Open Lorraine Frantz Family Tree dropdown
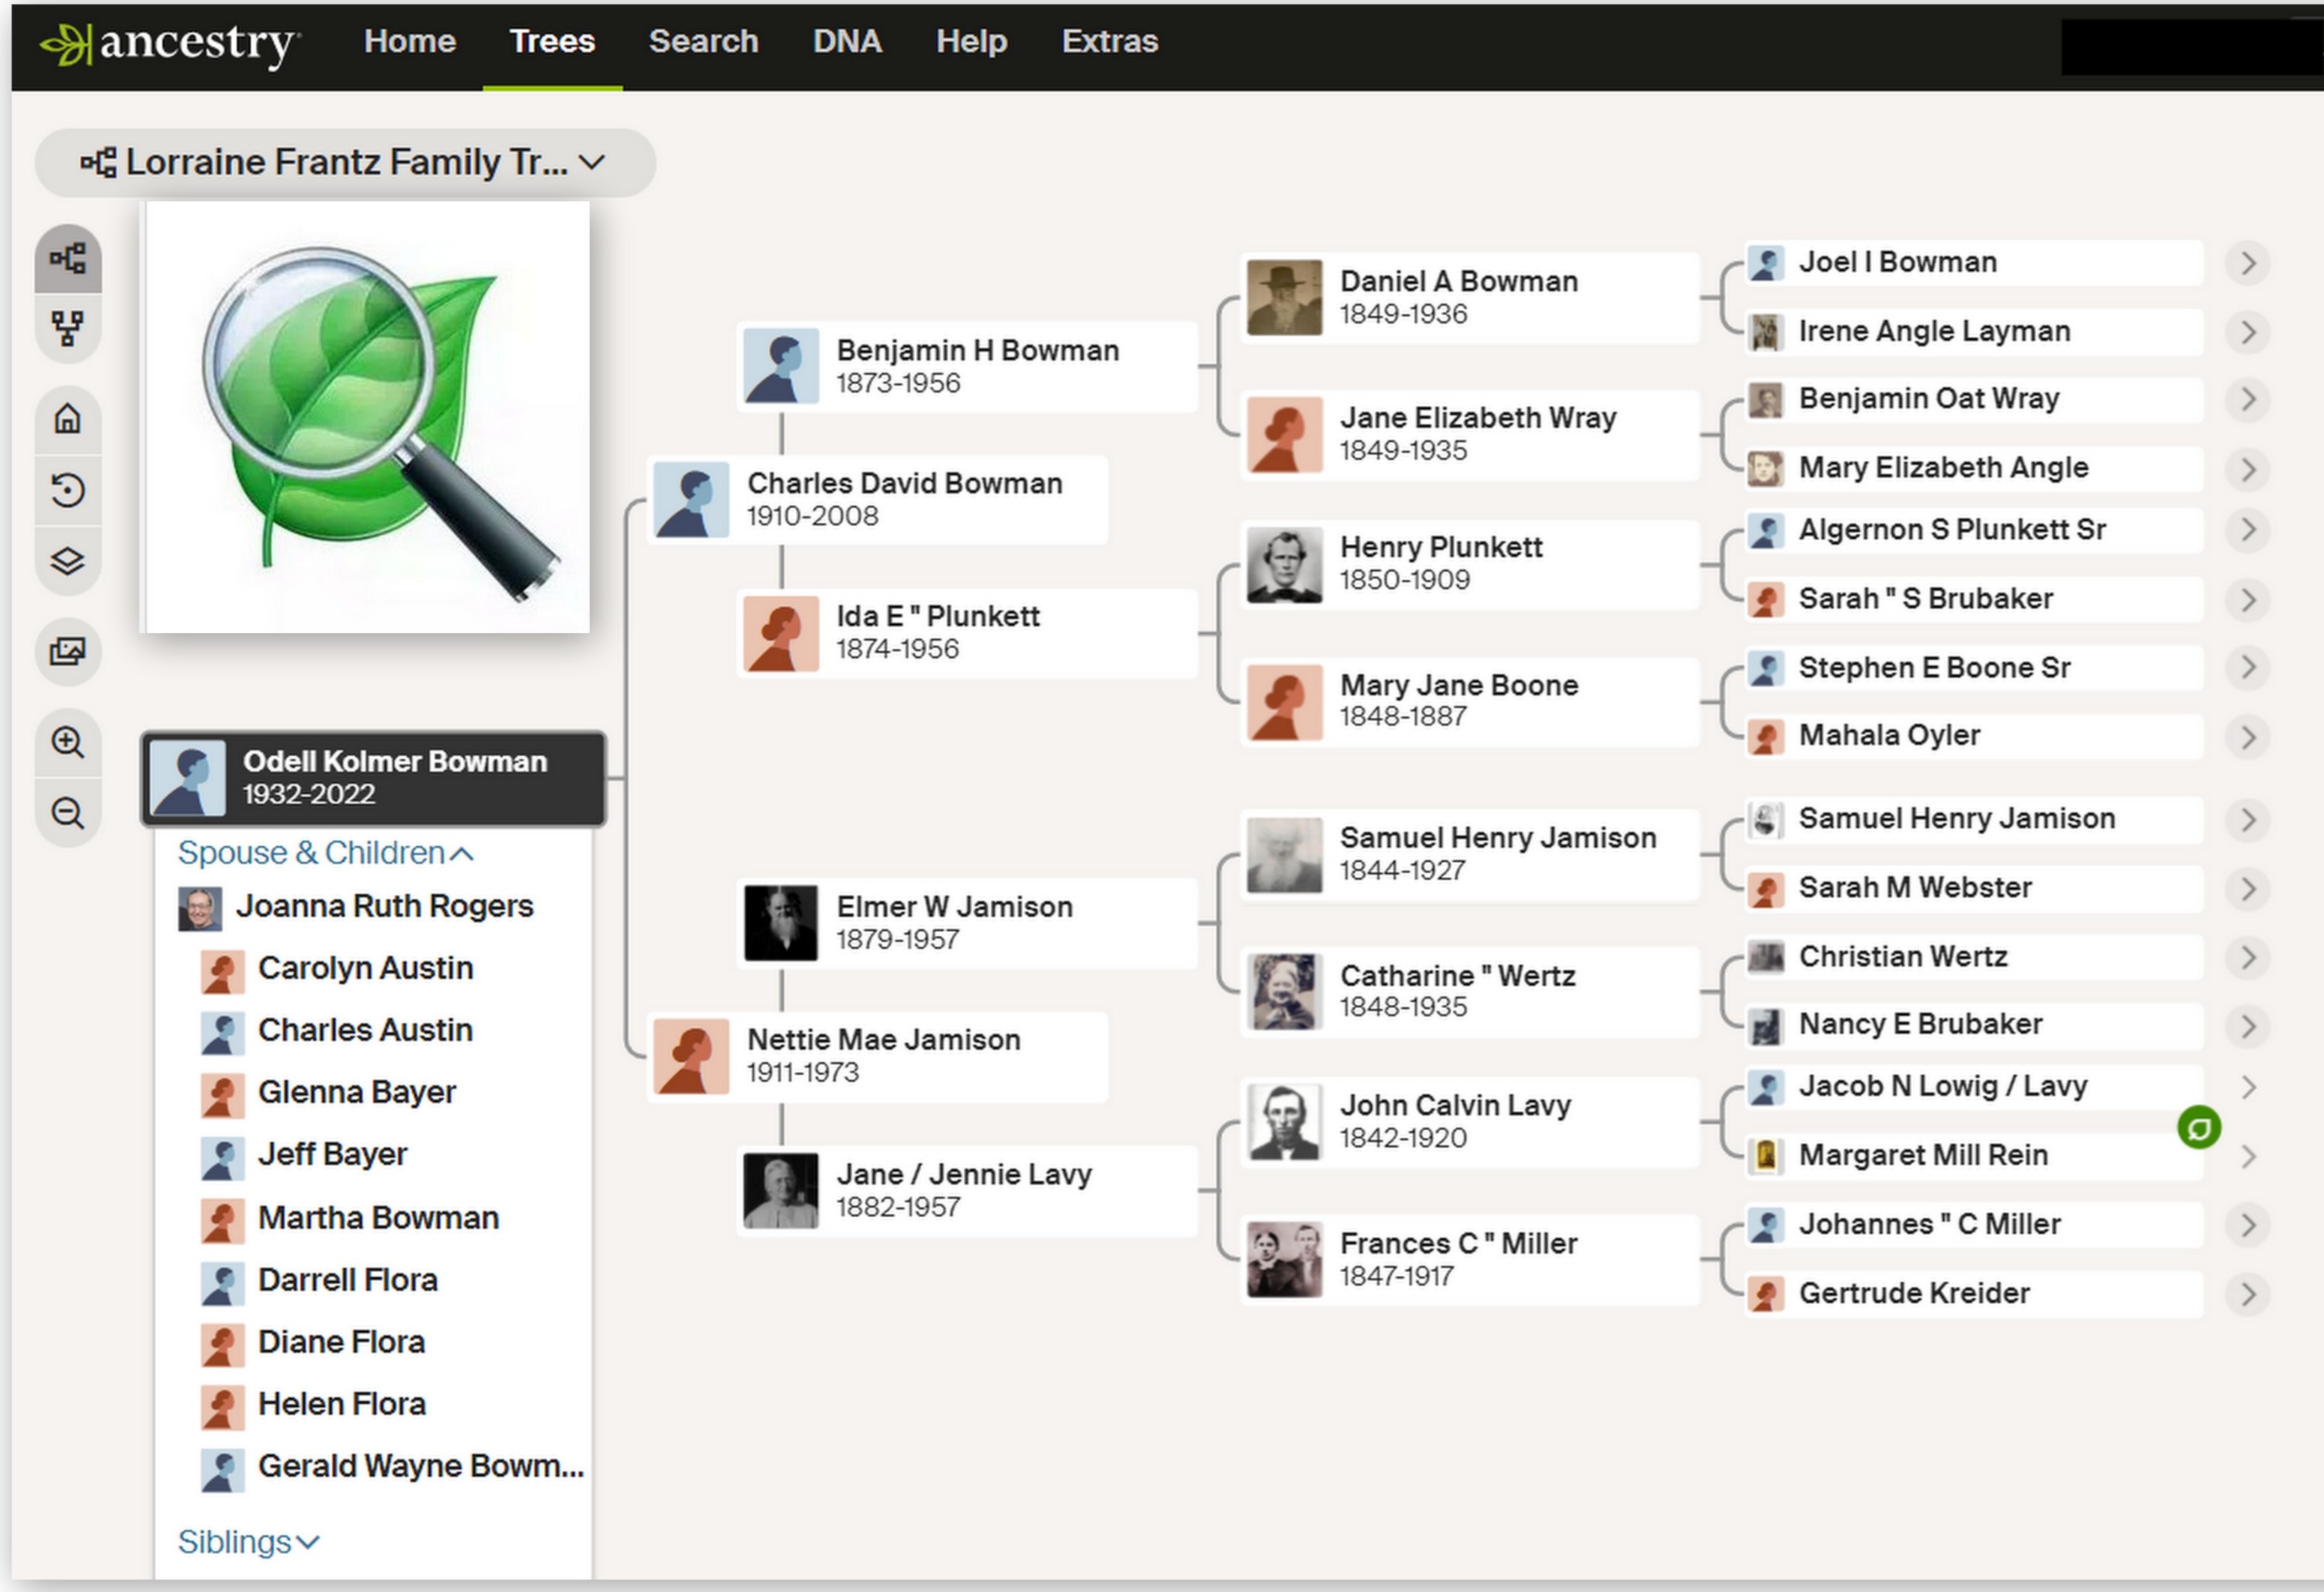The width and height of the screenshot is (2324, 1592). click(x=344, y=162)
